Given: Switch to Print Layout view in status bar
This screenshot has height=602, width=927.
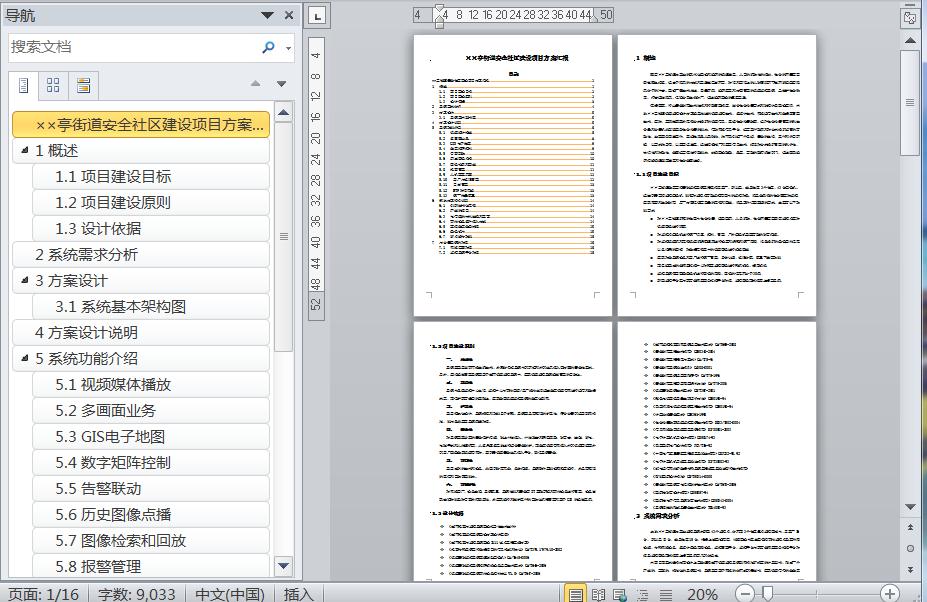Looking at the screenshot, I should point(575,594).
